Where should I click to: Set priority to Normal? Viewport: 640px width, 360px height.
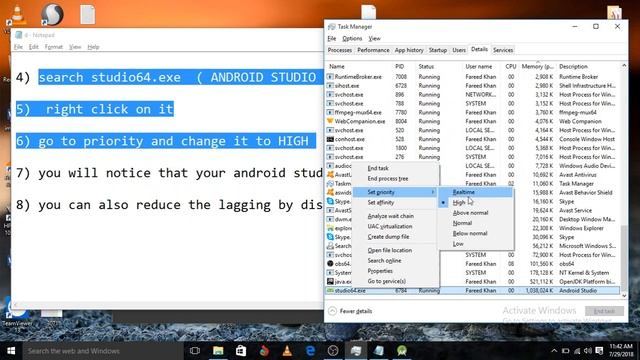(462, 223)
